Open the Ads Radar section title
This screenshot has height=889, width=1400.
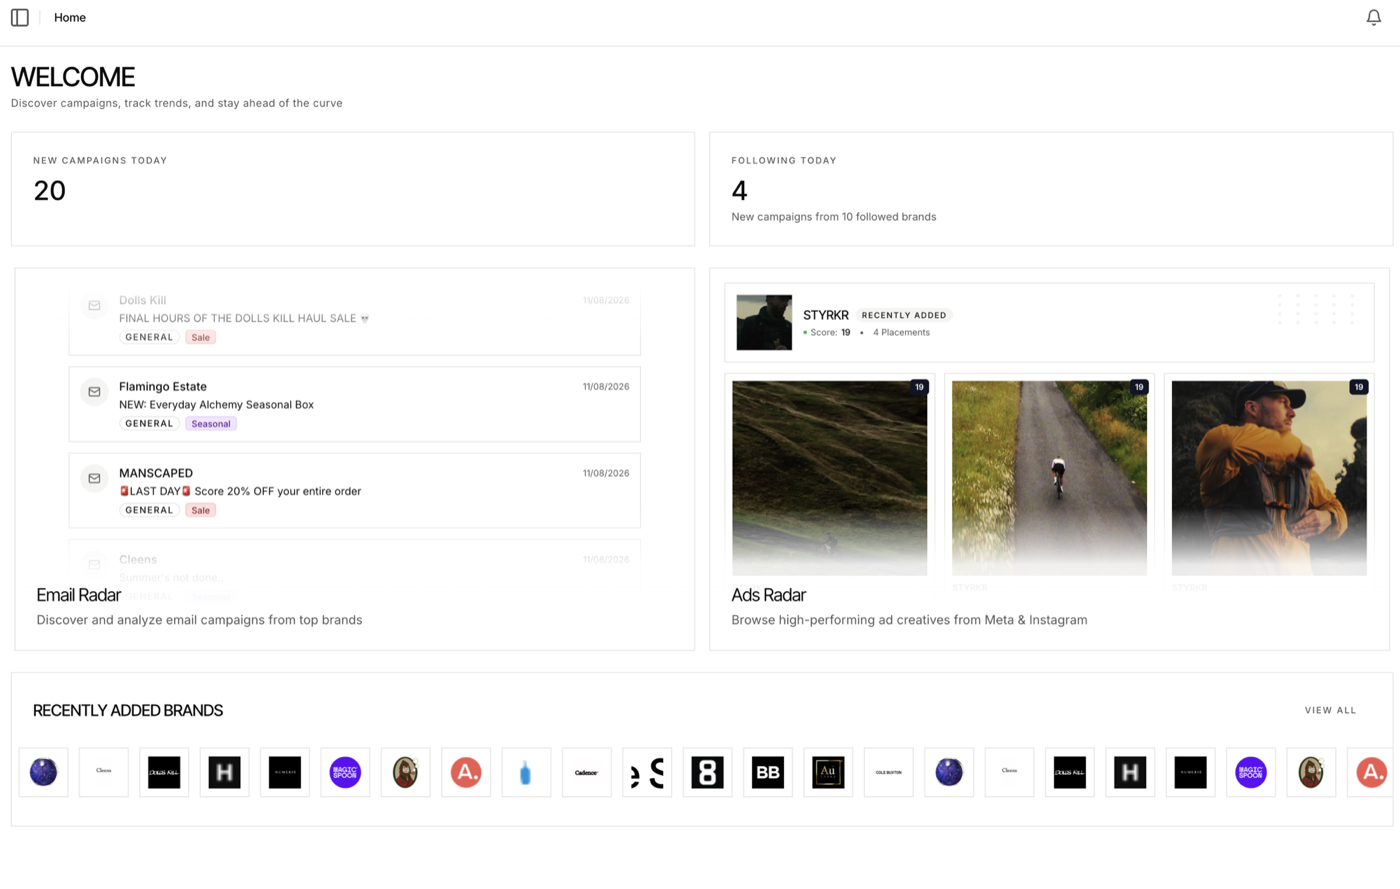click(768, 595)
